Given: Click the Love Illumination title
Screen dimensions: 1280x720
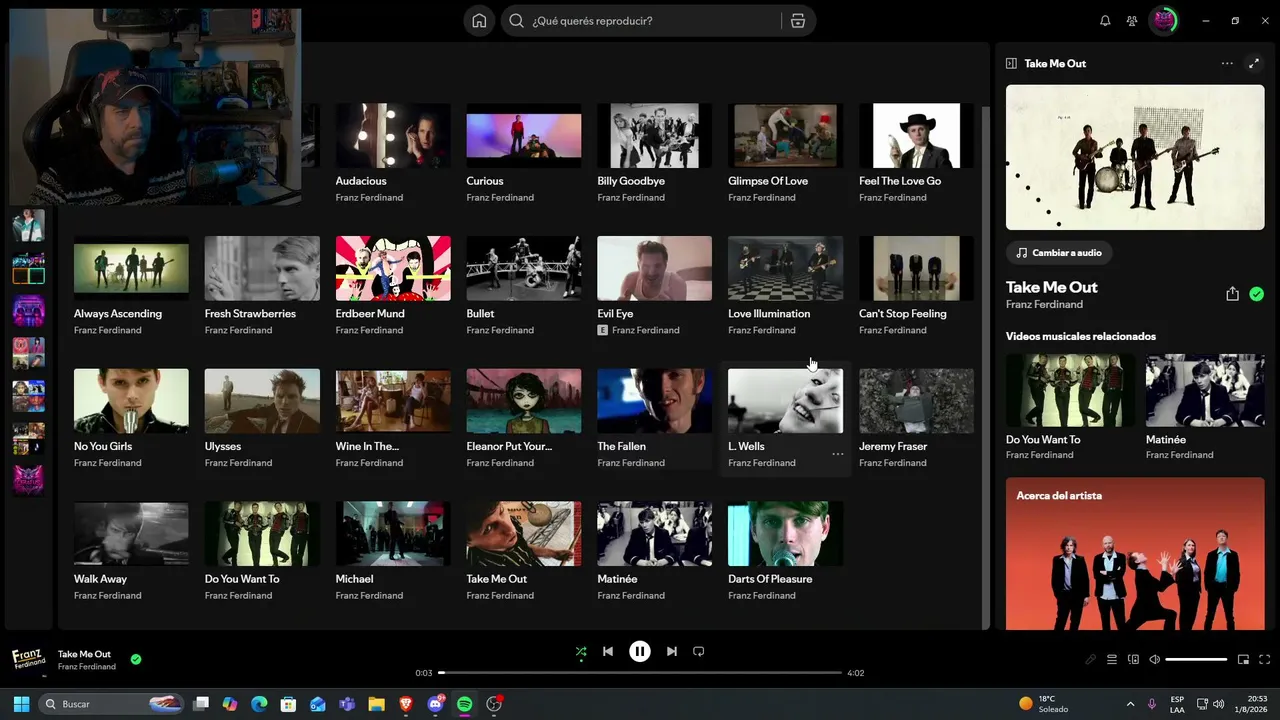Looking at the screenshot, I should 769,314.
